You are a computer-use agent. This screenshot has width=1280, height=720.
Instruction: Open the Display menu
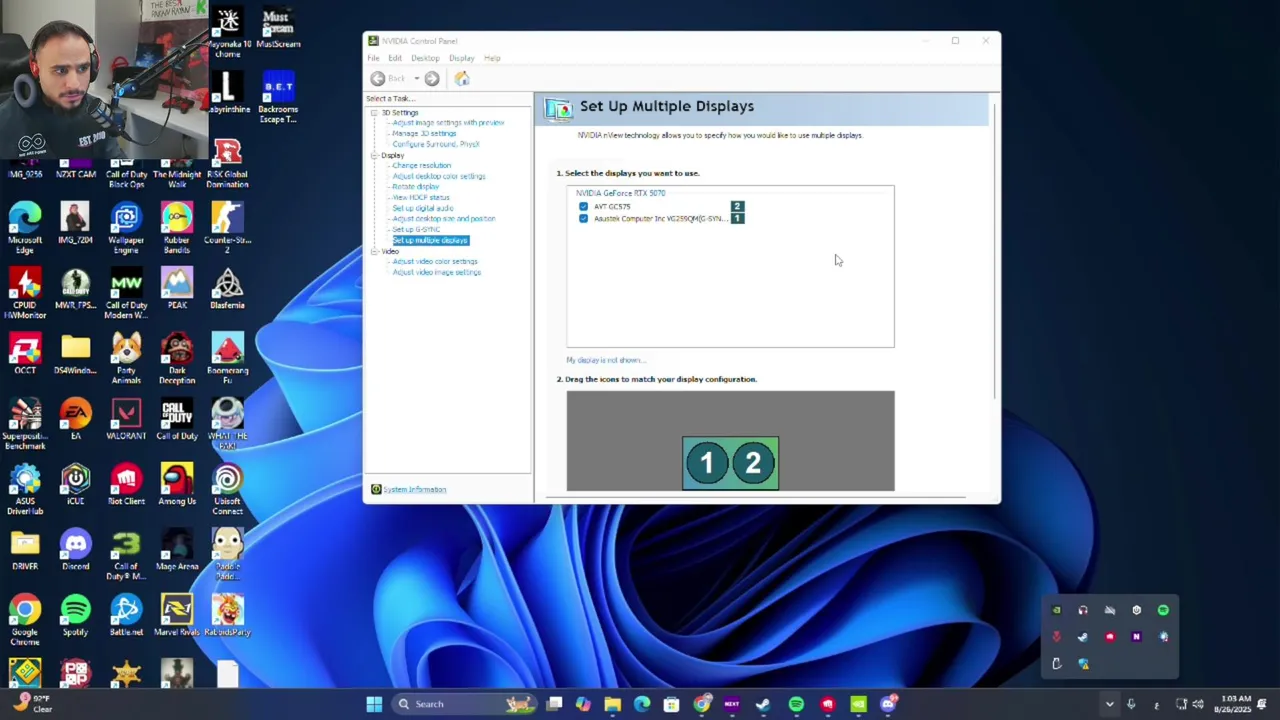(x=461, y=58)
